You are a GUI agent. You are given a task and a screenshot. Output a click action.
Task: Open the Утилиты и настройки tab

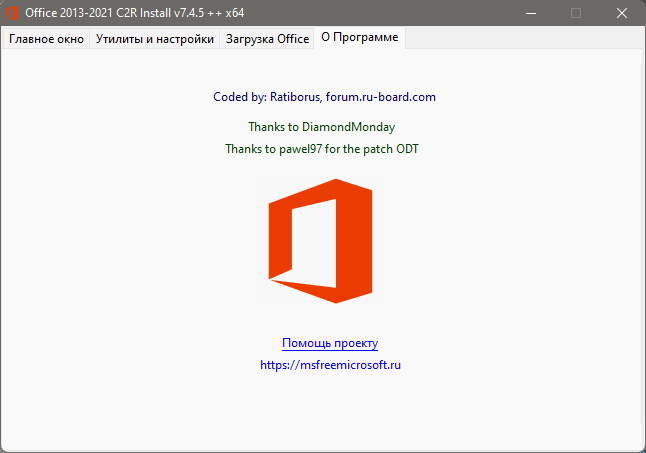(x=155, y=39)
